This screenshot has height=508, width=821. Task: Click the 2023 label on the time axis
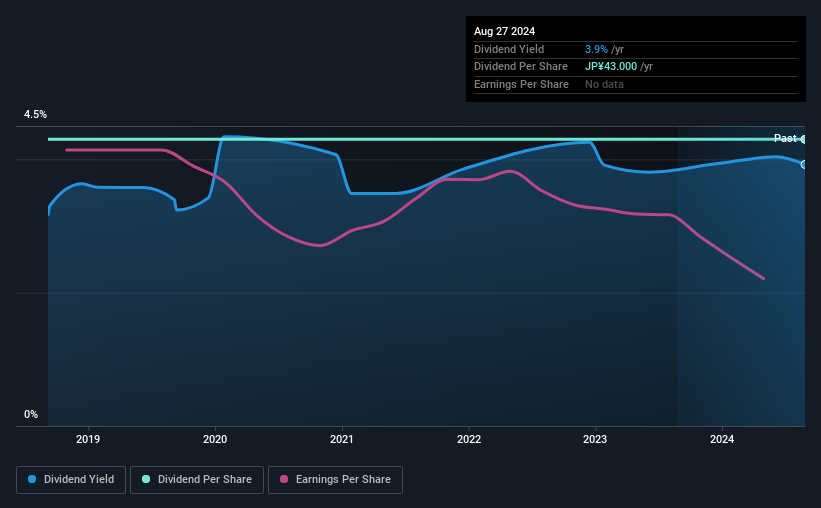coord(595,439)
